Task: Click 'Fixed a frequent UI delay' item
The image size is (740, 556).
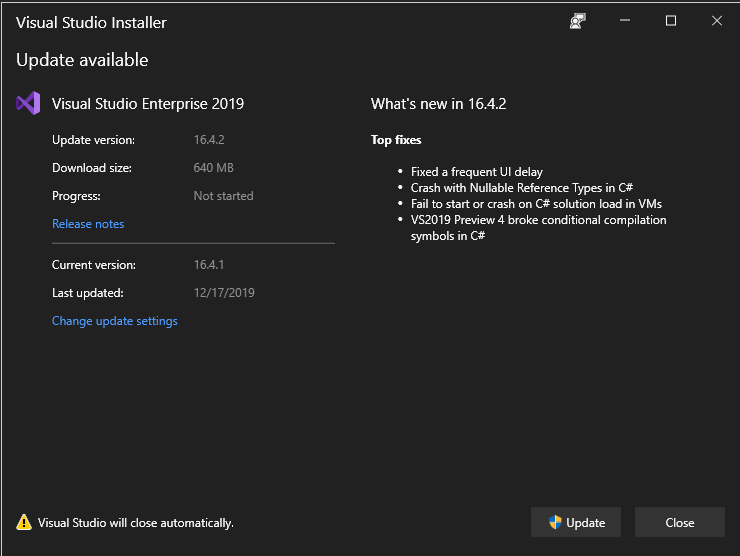Action: (x=477, y=172)
